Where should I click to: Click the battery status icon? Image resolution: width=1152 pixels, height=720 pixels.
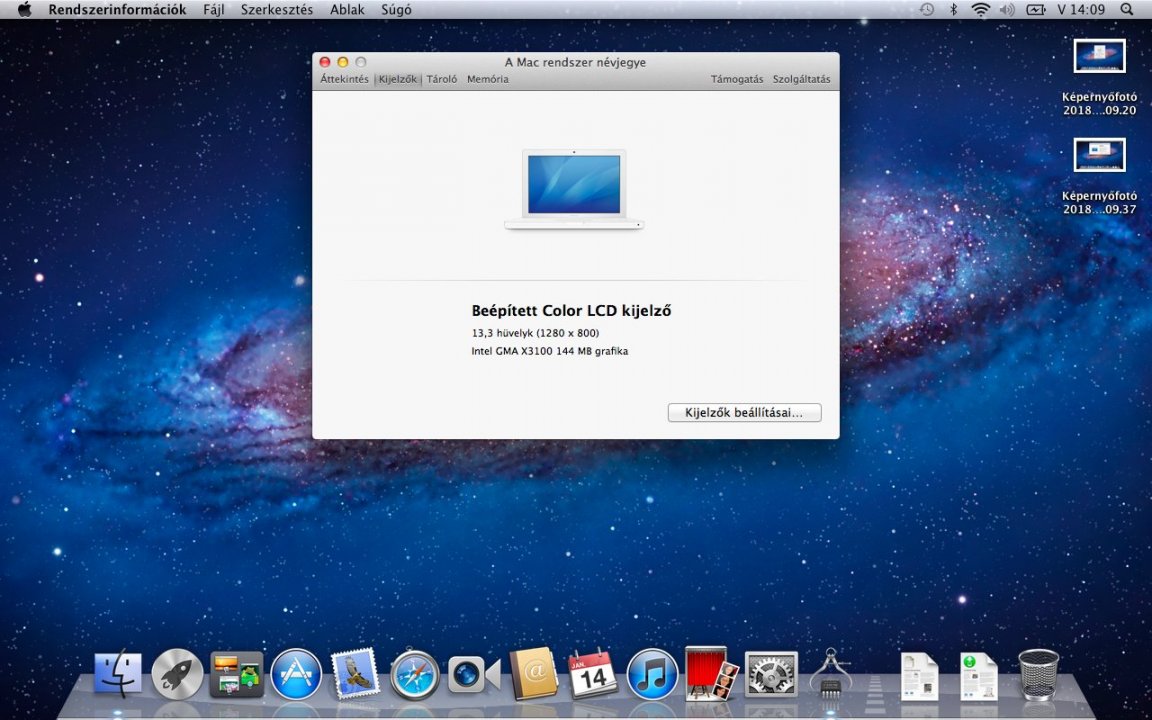tap(1035, 10)
